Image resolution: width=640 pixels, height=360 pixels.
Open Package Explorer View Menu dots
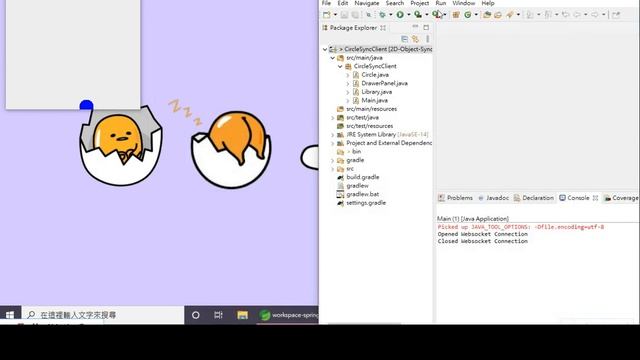427,39
